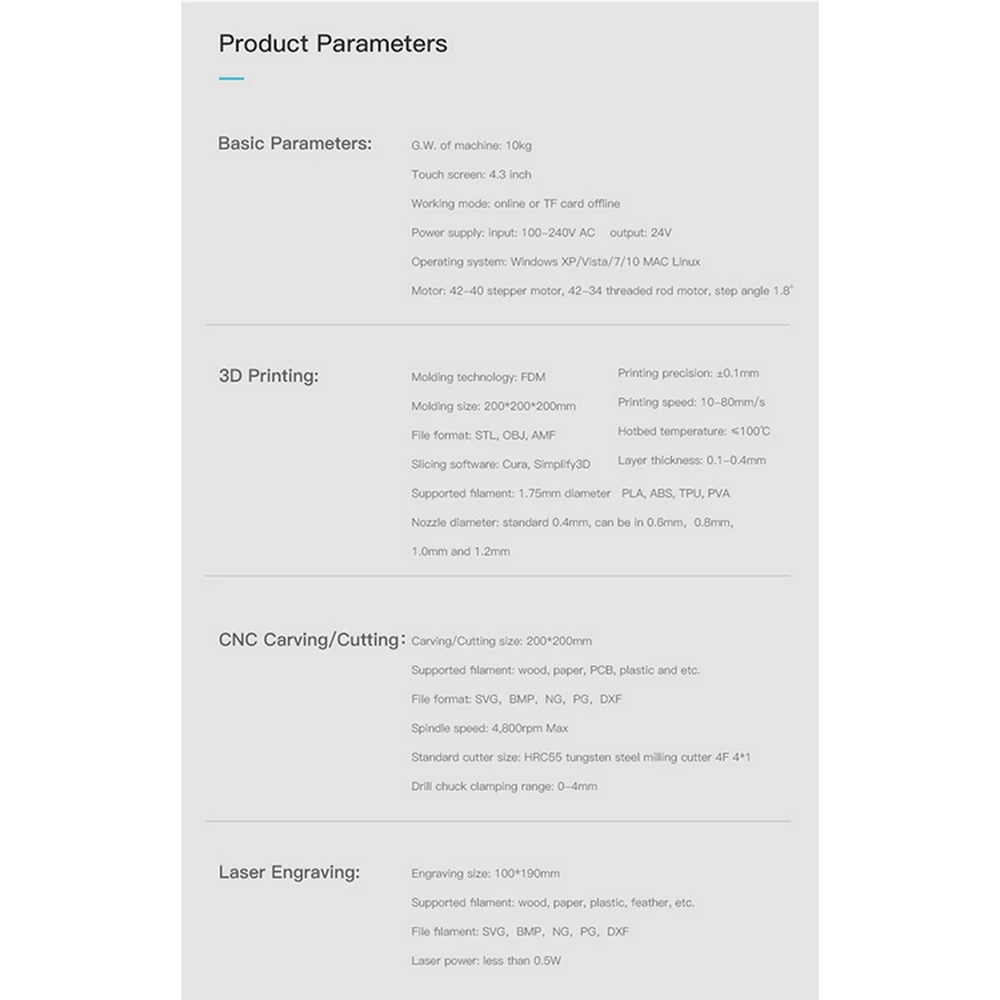Click the Working mode: online or TF card line
The image size is (1000, 1000).
pyautogui.click(x=515, y=203)
